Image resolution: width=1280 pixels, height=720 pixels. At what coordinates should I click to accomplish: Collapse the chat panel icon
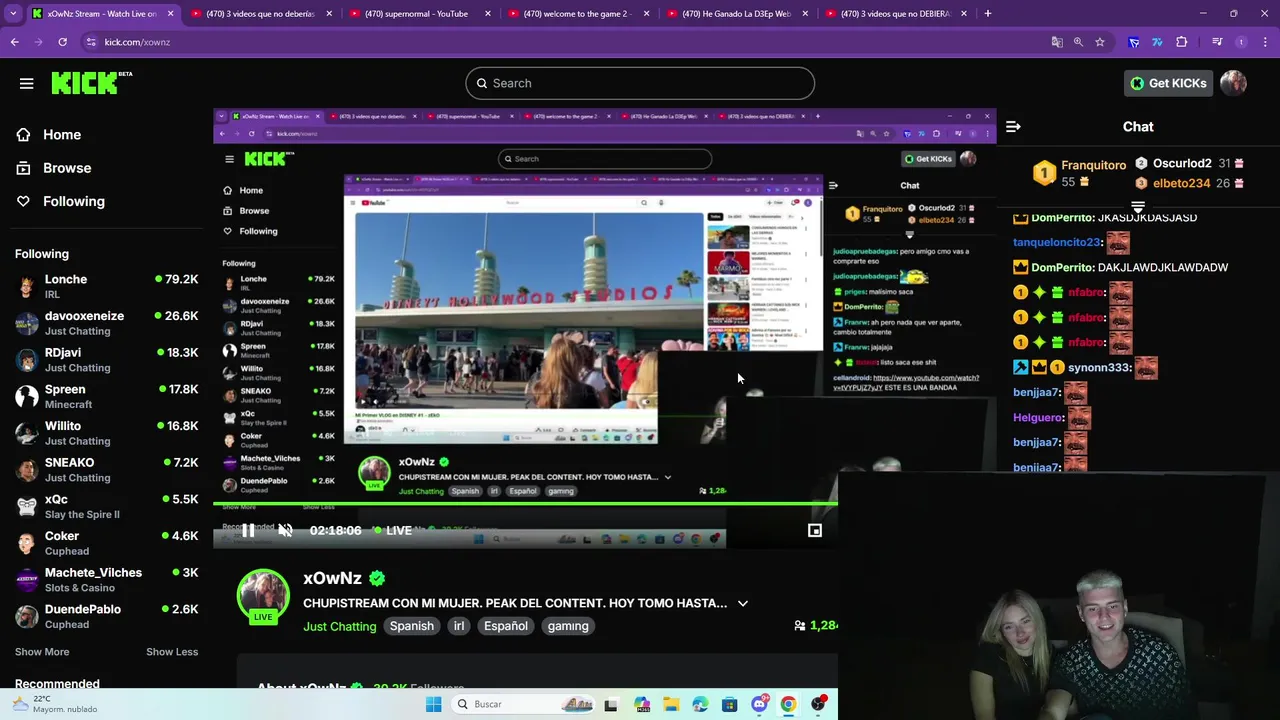click(x=1013, y=127)
